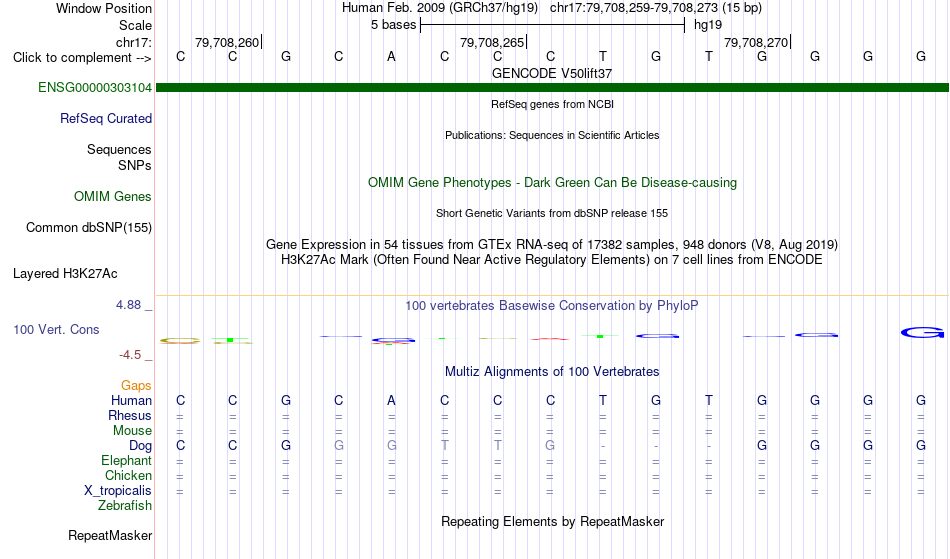Click the Zebrafish species label

(x=125, y=506)
